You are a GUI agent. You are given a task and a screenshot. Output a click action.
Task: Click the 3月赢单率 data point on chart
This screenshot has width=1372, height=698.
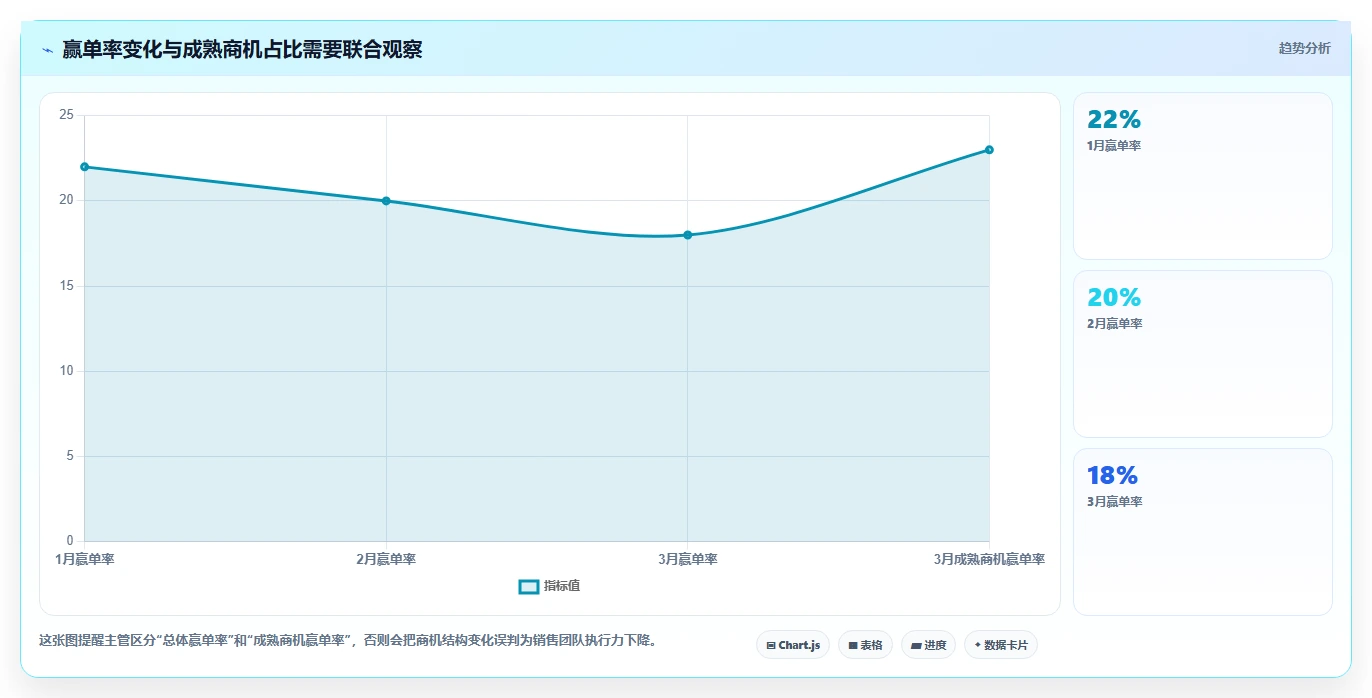tap(688, 235)
